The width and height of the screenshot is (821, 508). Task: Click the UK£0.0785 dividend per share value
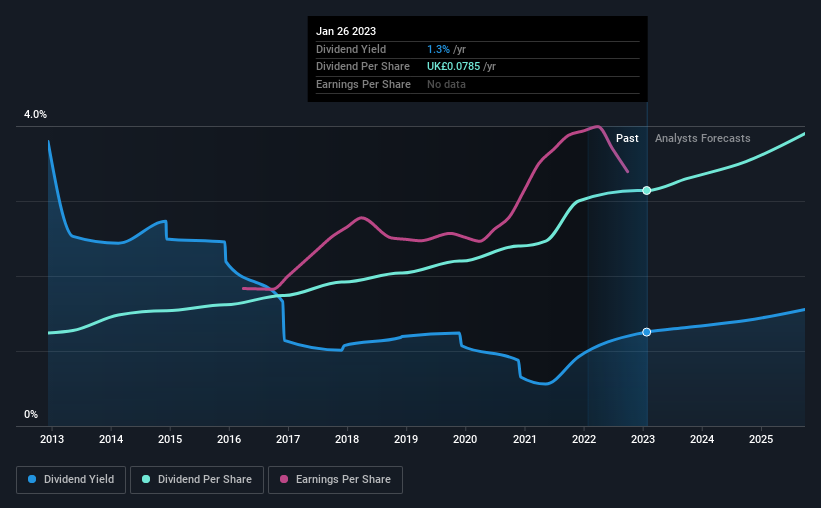(x=453, y=67)
